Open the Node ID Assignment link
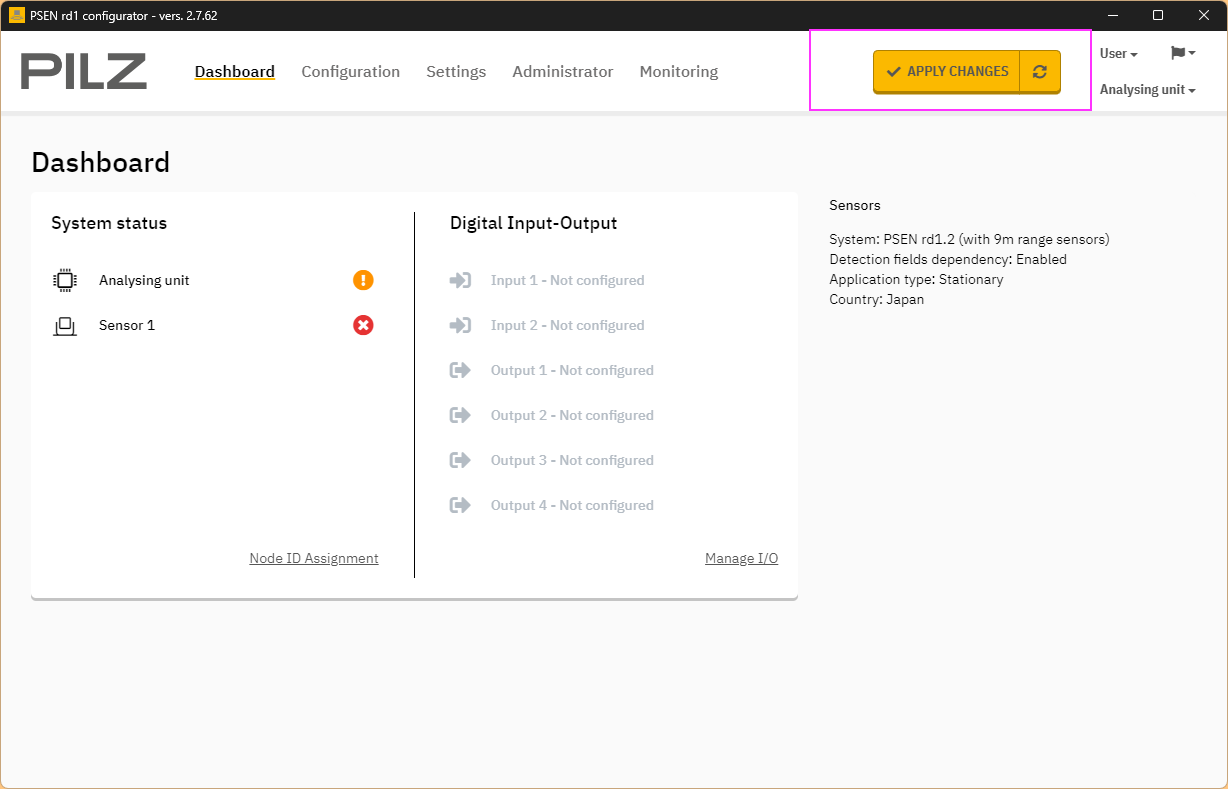The image size is (1228, 789). tap(314, 558)
